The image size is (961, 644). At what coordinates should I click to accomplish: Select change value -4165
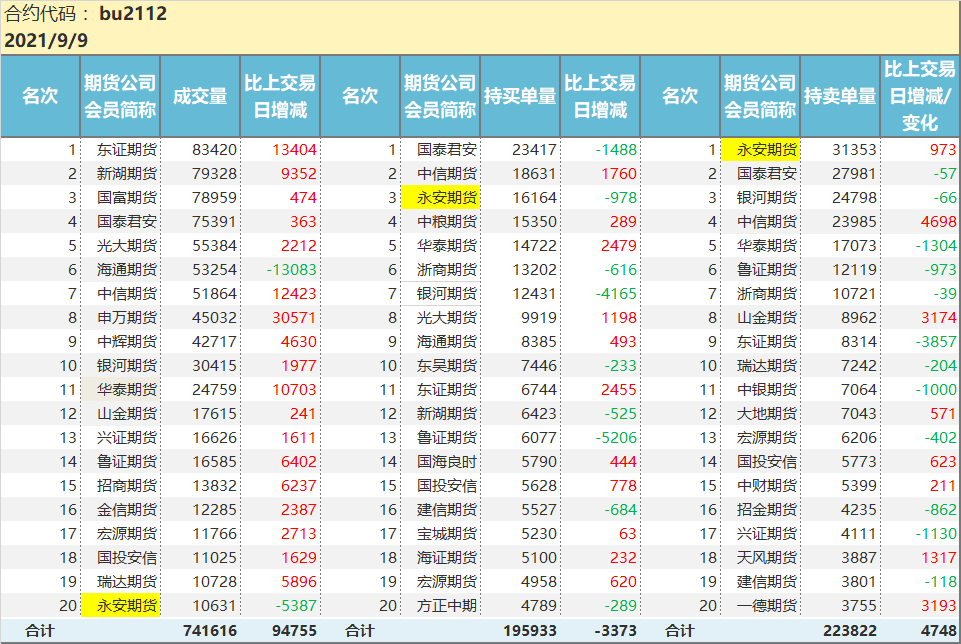click(616, 294)
